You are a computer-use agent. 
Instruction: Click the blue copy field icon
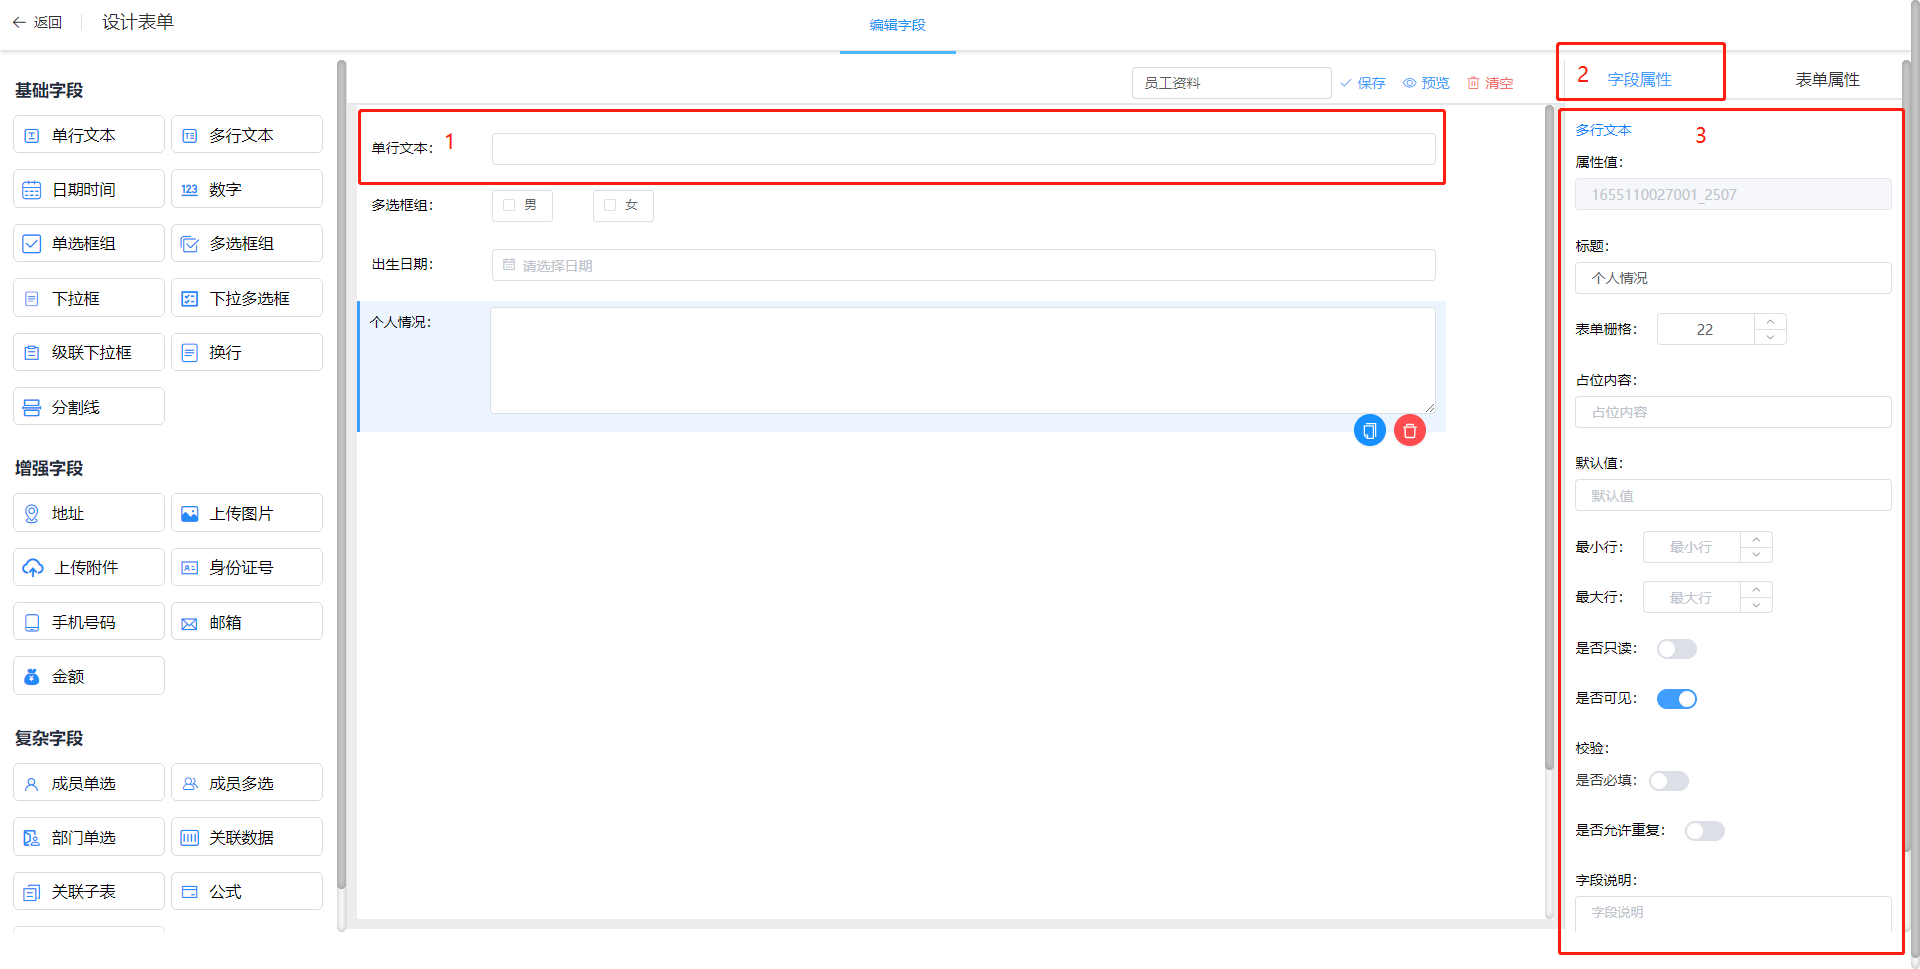tap(1369, 431)
